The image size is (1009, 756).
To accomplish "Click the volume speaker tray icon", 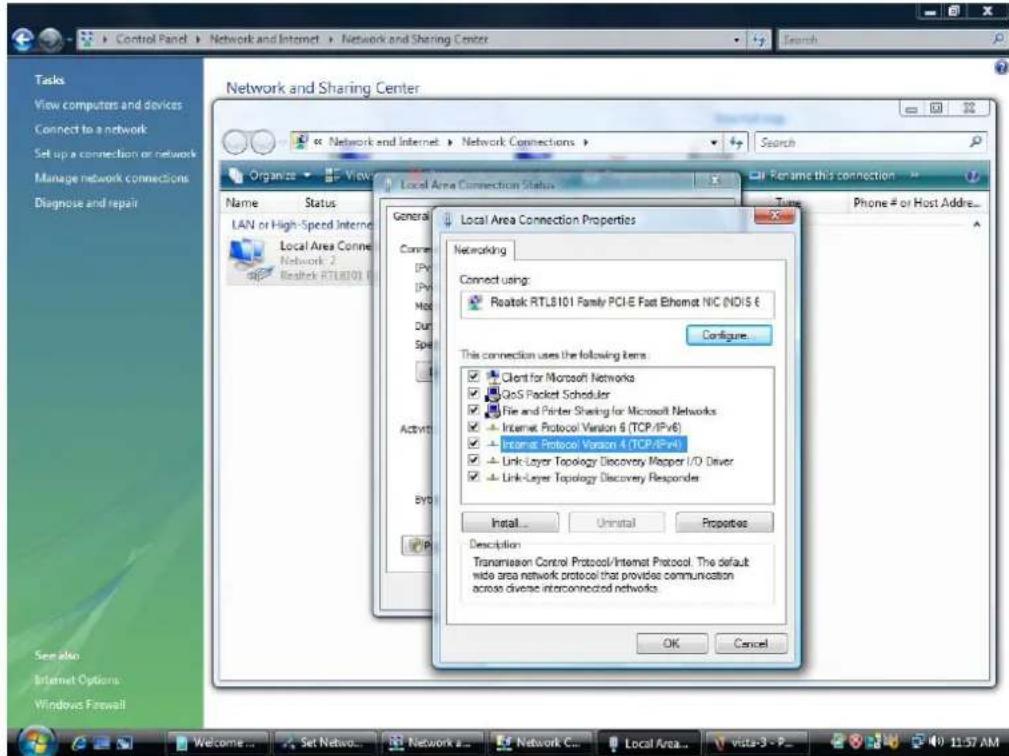I will [938, 742].
